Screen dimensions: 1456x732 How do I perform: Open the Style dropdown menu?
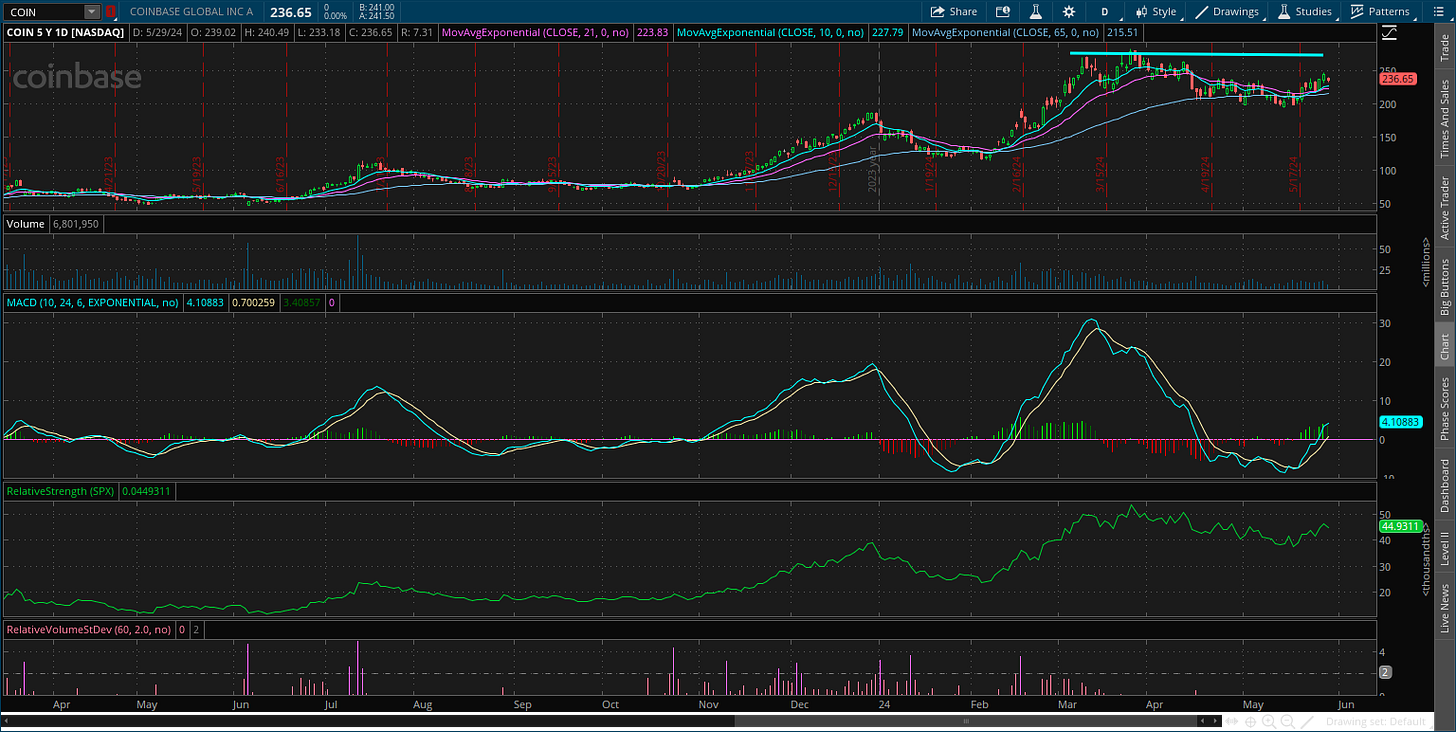tap(1155, 12)
